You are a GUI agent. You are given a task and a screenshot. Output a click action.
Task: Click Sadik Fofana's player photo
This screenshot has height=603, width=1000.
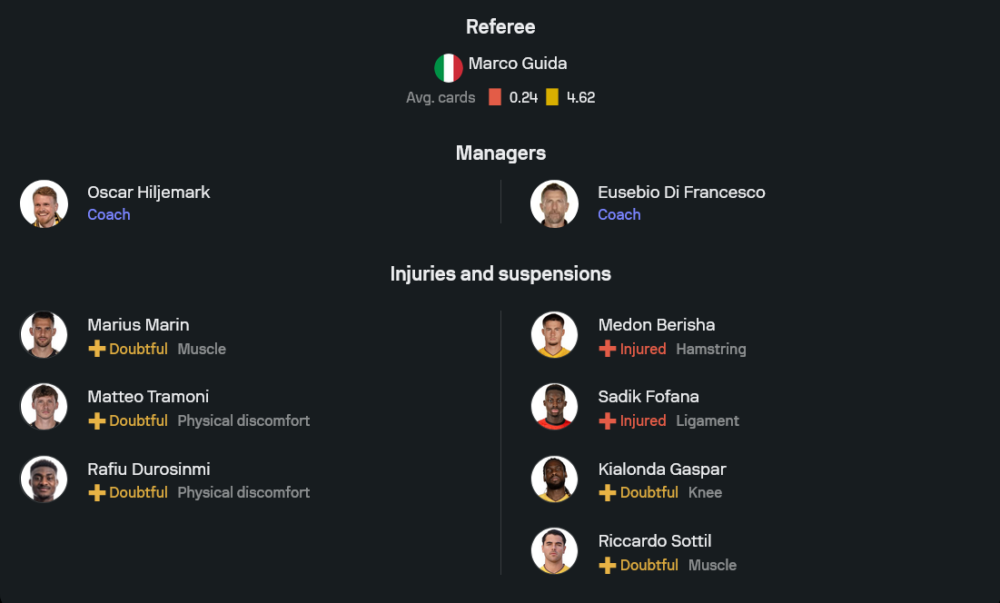click(x=554, y=407)
